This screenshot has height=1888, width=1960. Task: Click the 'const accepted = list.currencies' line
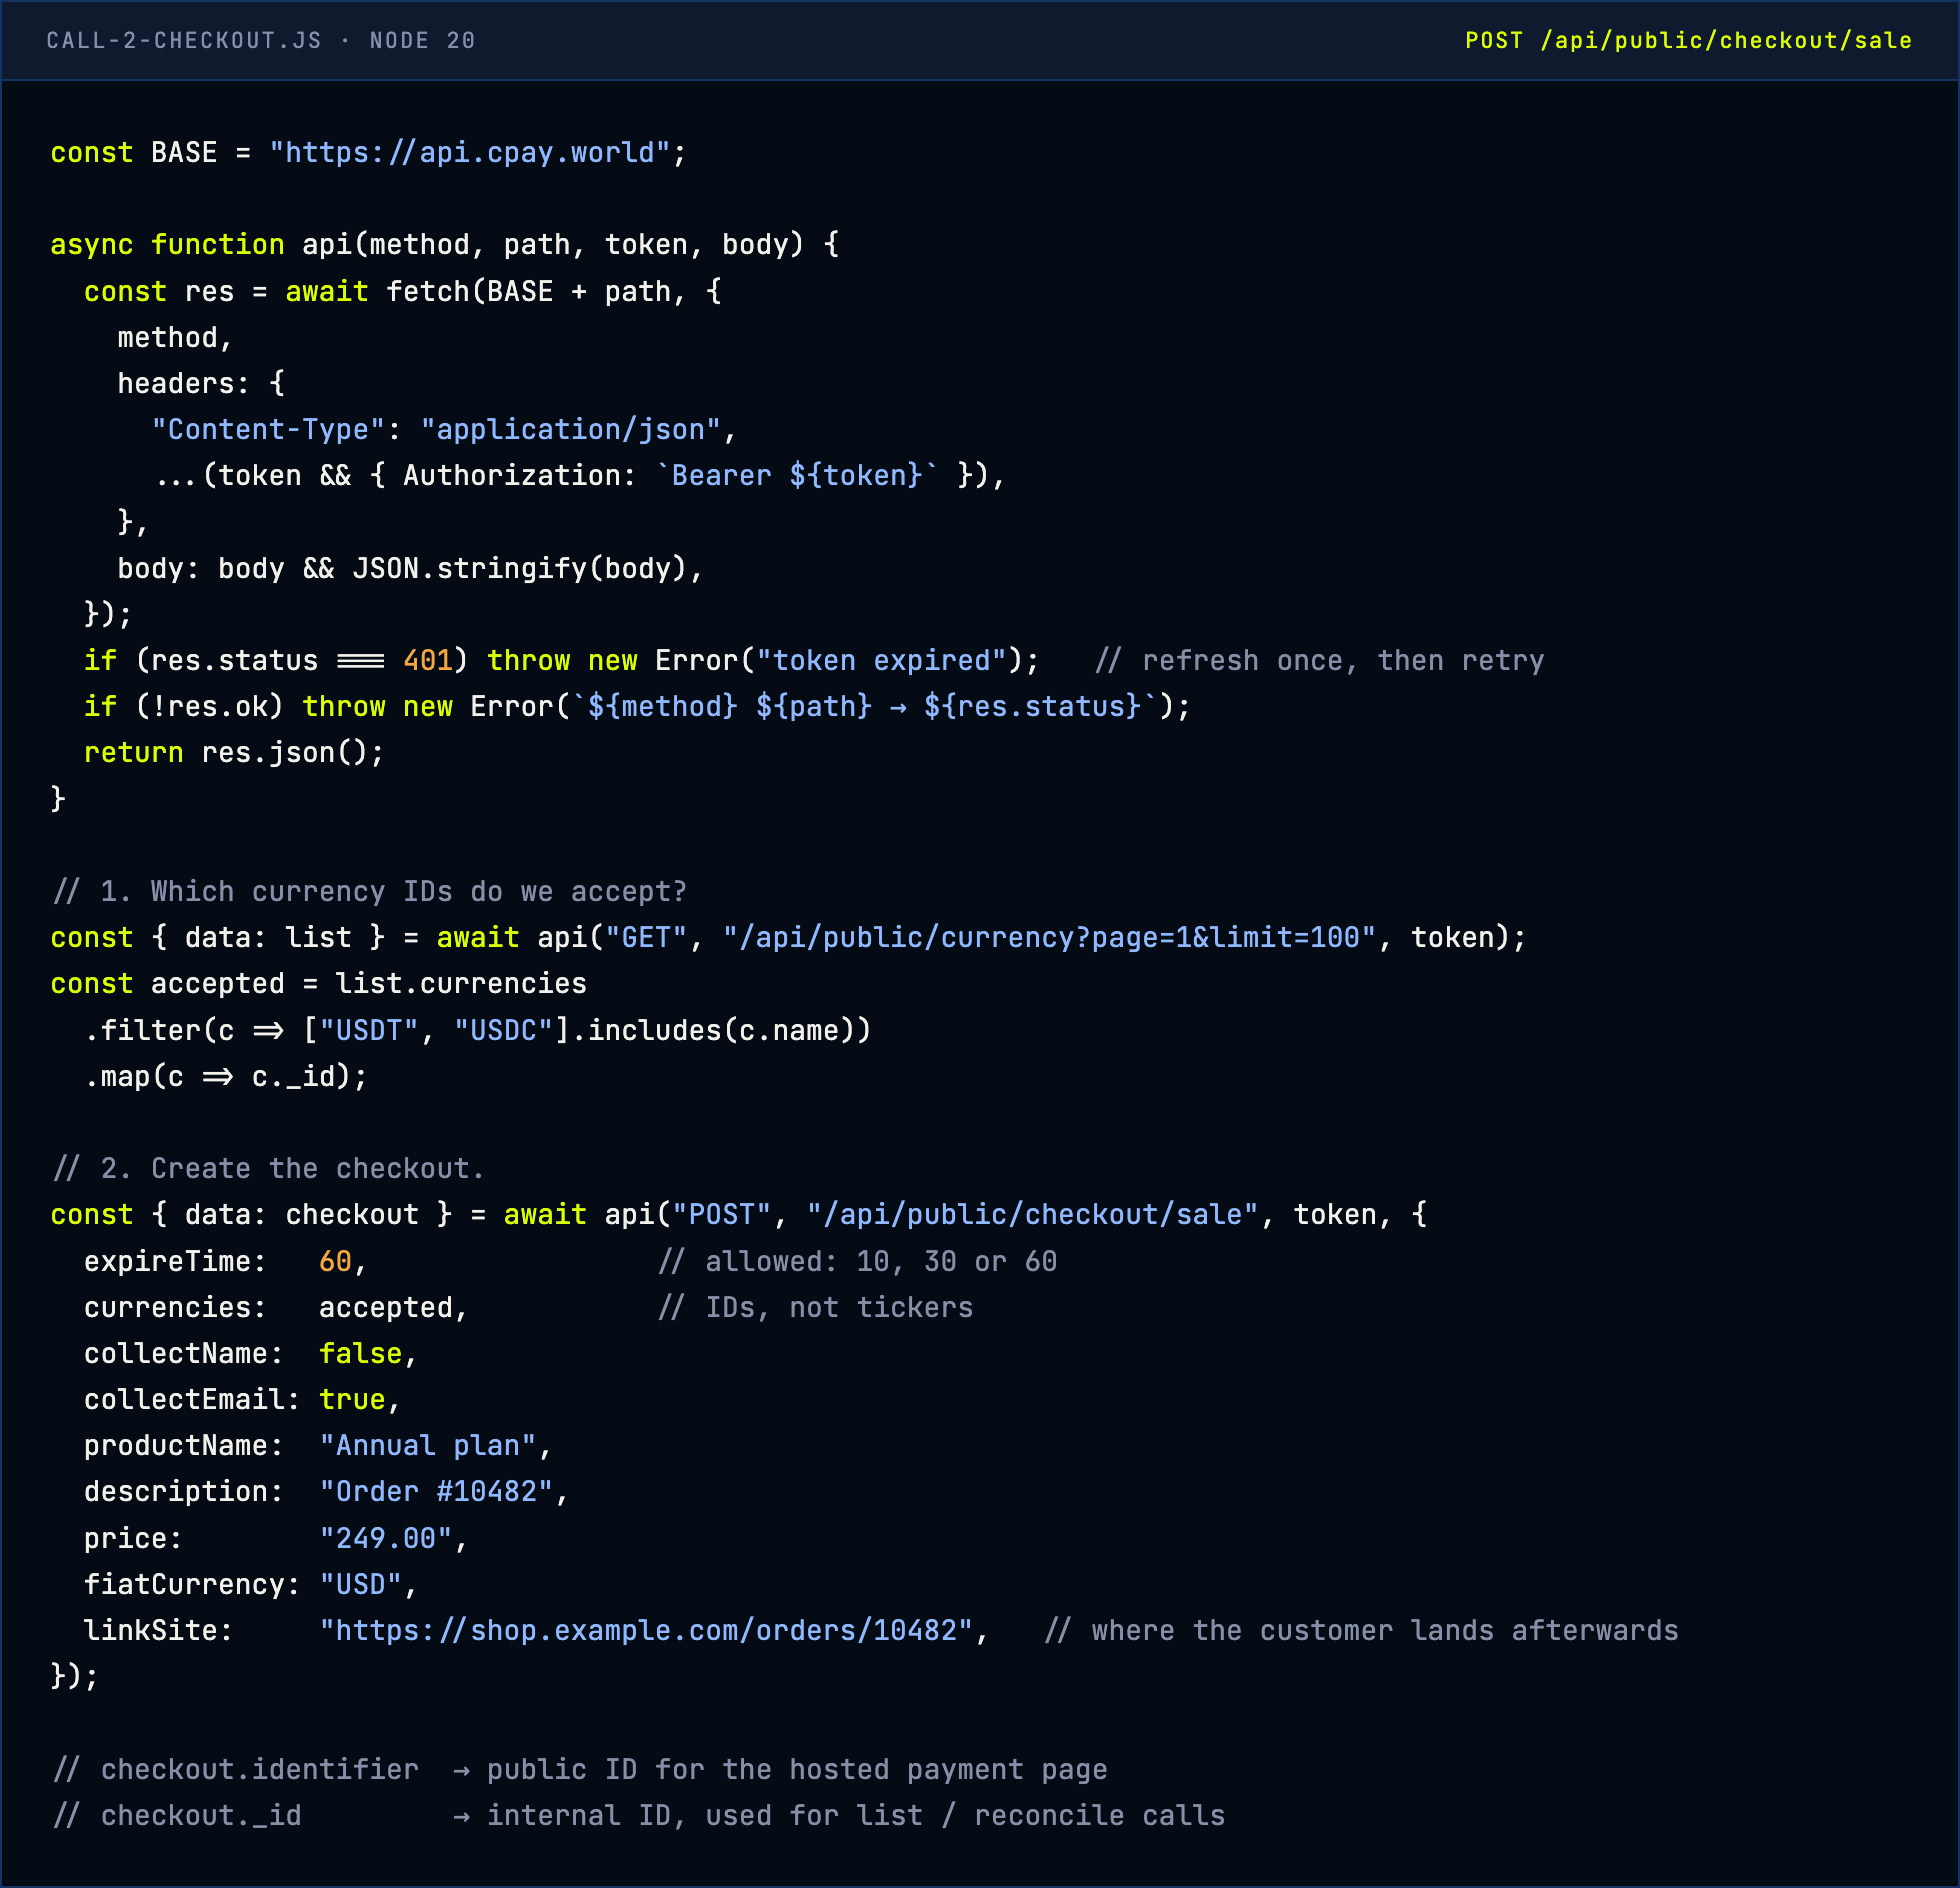318,983
